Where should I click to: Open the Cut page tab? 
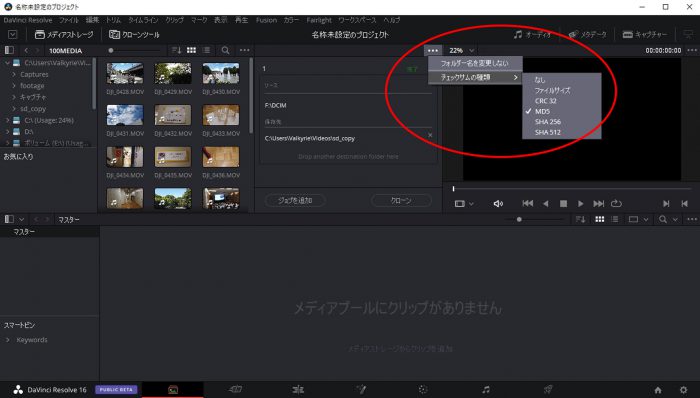[x=235, y=390]
